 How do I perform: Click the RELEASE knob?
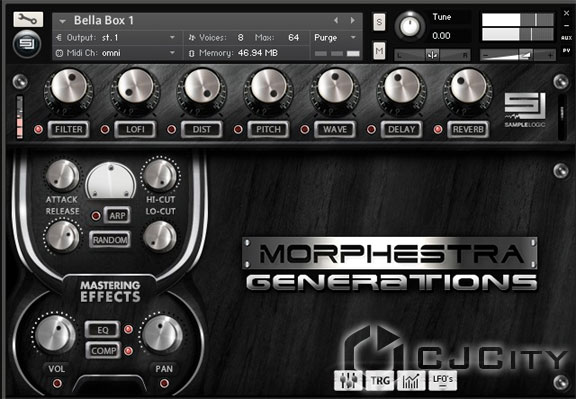(x=62, y=236)
